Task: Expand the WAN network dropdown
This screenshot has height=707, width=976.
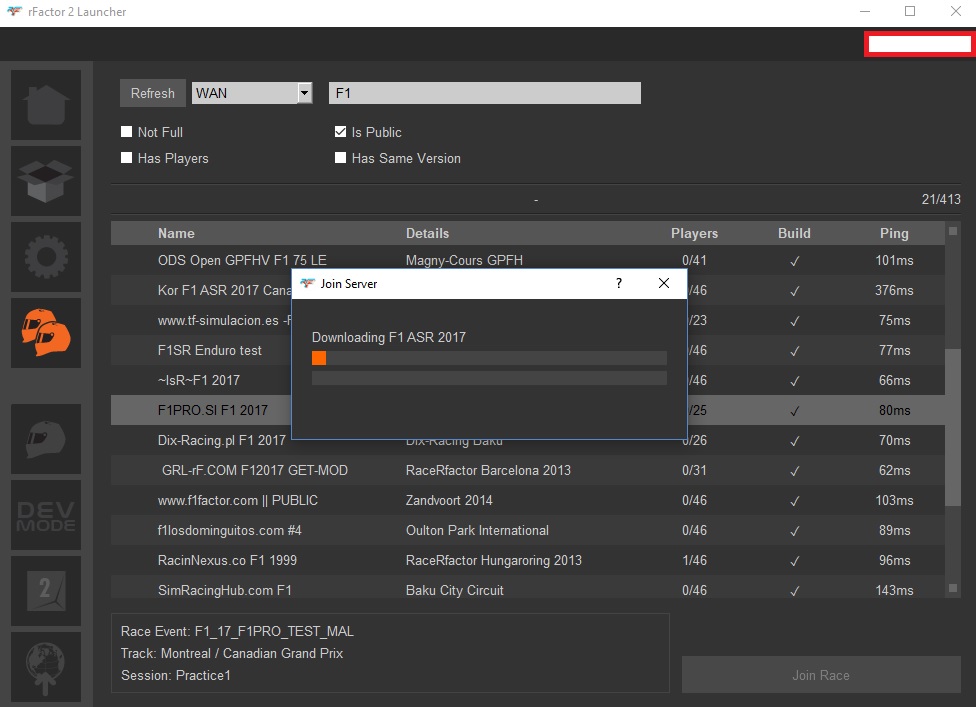Action: 304,93
